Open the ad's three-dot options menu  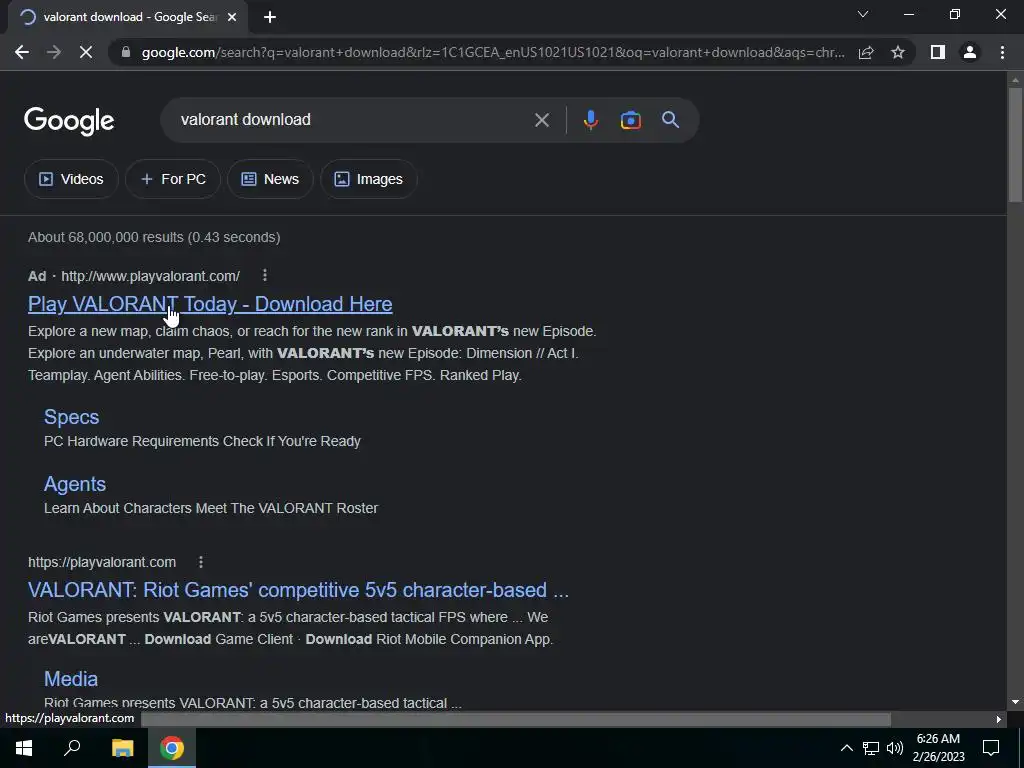pyautogui.click(x=264, y=276)
